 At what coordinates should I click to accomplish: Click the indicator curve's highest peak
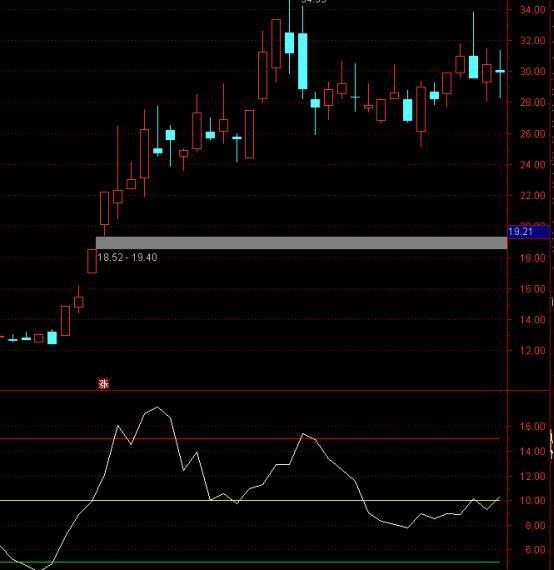click(x=157, y=408)
